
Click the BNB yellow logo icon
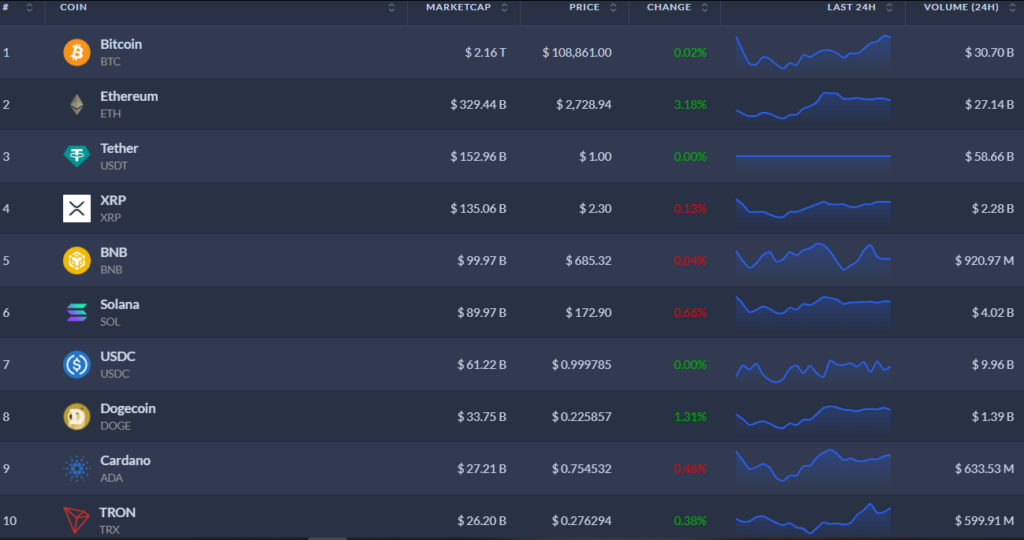(77, 260)
